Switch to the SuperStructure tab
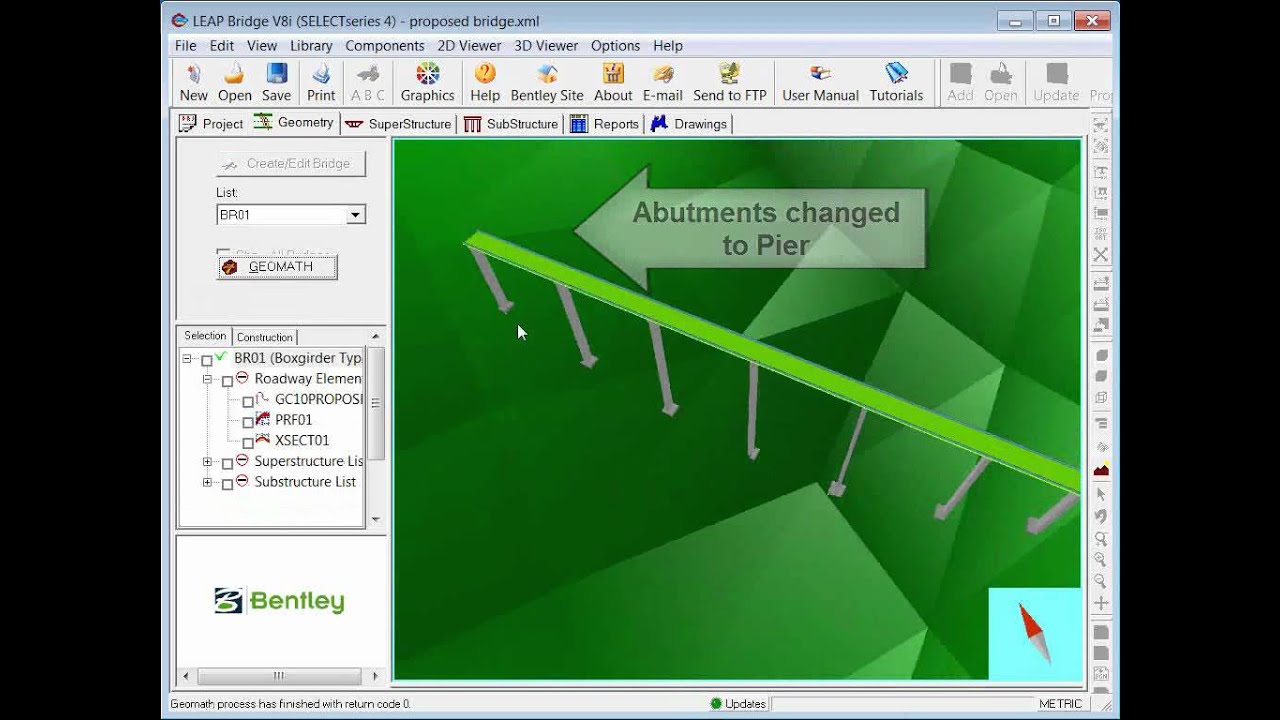The image size is (1280, 720). (x=398, y=124)
